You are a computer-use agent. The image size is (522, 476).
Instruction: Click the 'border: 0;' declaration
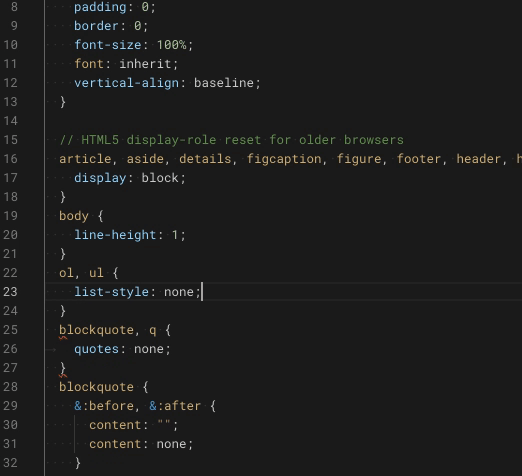[111, 26]
